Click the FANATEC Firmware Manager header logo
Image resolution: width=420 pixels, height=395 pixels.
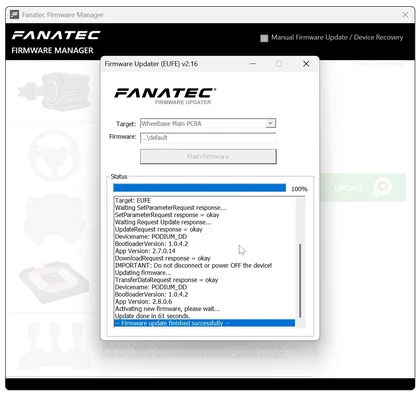(x=56, y=42)
